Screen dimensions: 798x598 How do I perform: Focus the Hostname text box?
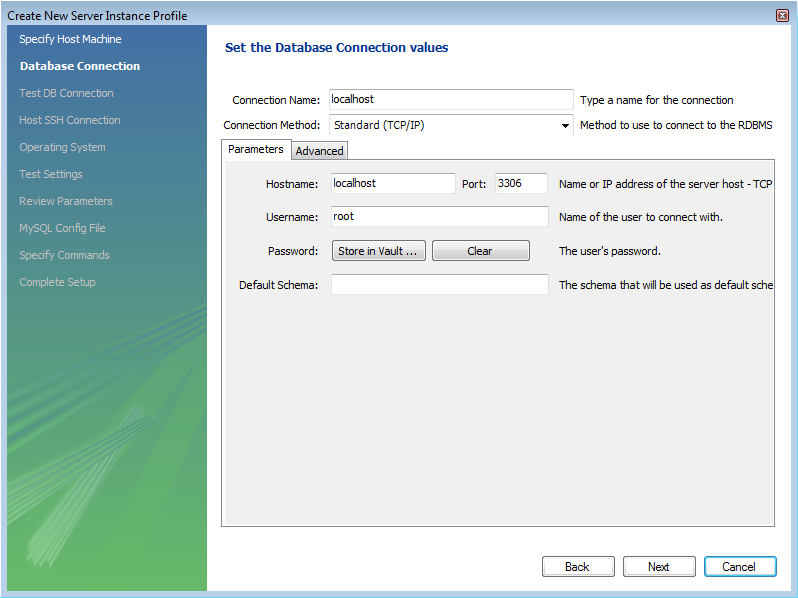[x=393, y=183]
